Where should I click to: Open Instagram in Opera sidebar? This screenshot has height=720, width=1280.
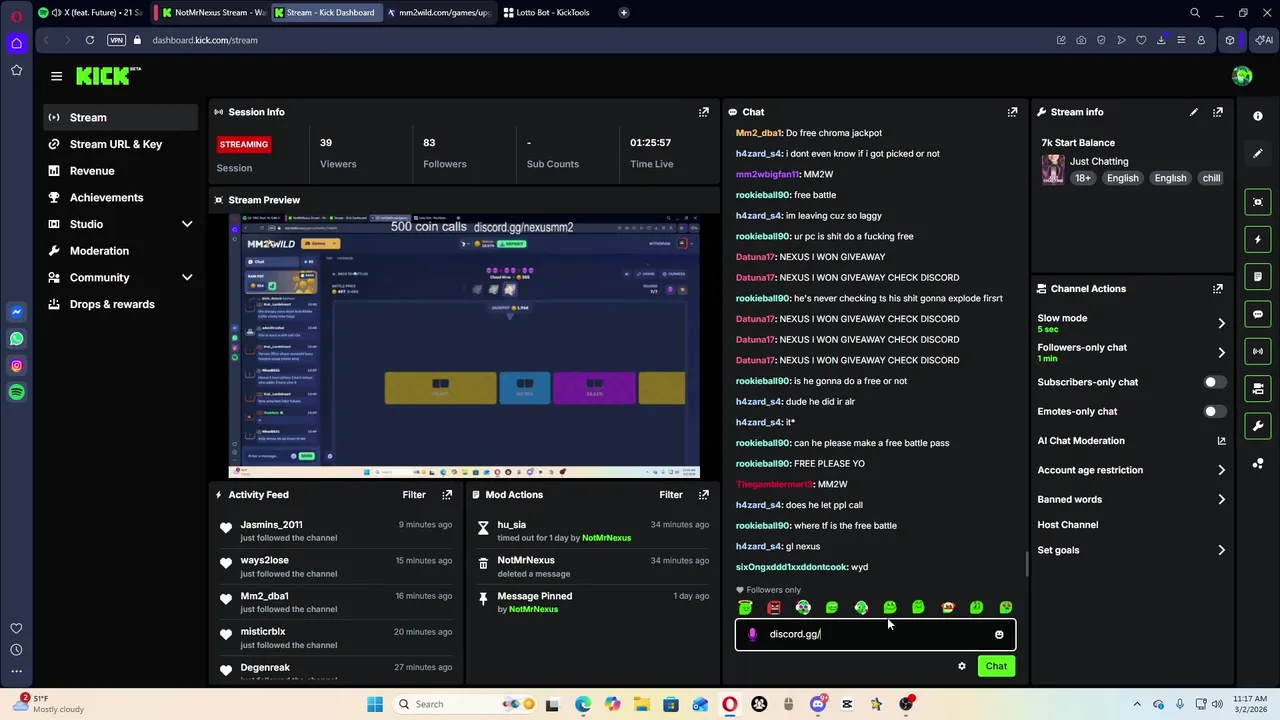coord(16,366)
